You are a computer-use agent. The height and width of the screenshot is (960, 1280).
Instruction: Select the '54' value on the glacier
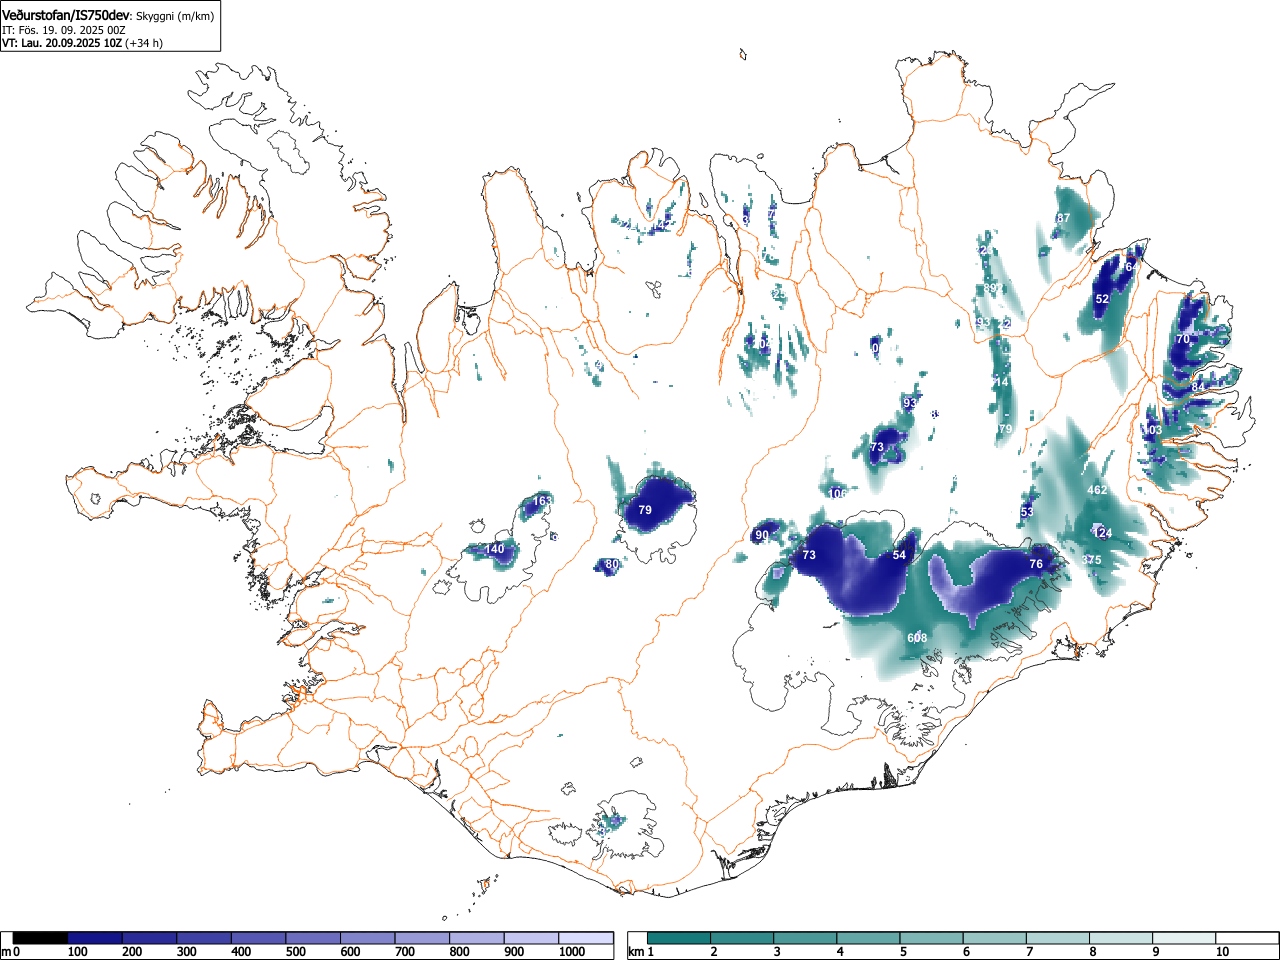click(899, 555)
